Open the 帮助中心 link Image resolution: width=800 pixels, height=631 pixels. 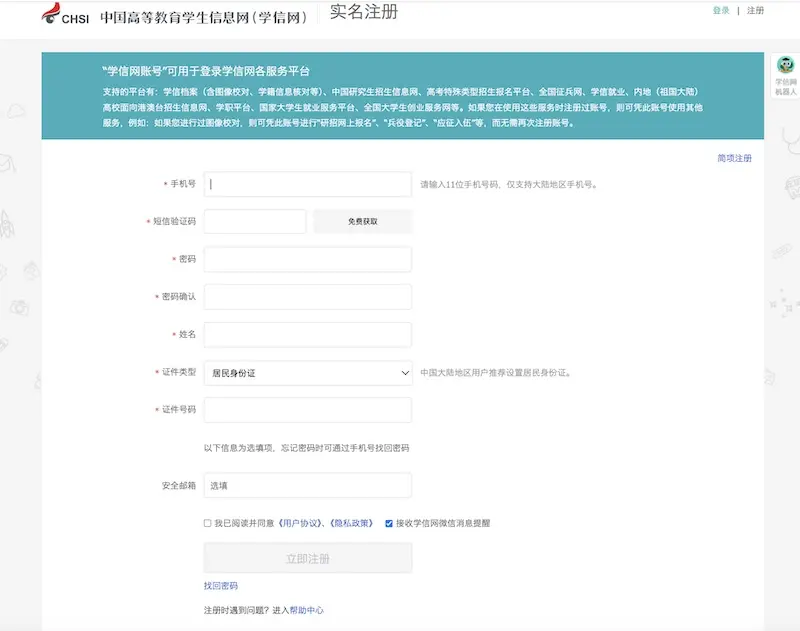tap(307, 610)
